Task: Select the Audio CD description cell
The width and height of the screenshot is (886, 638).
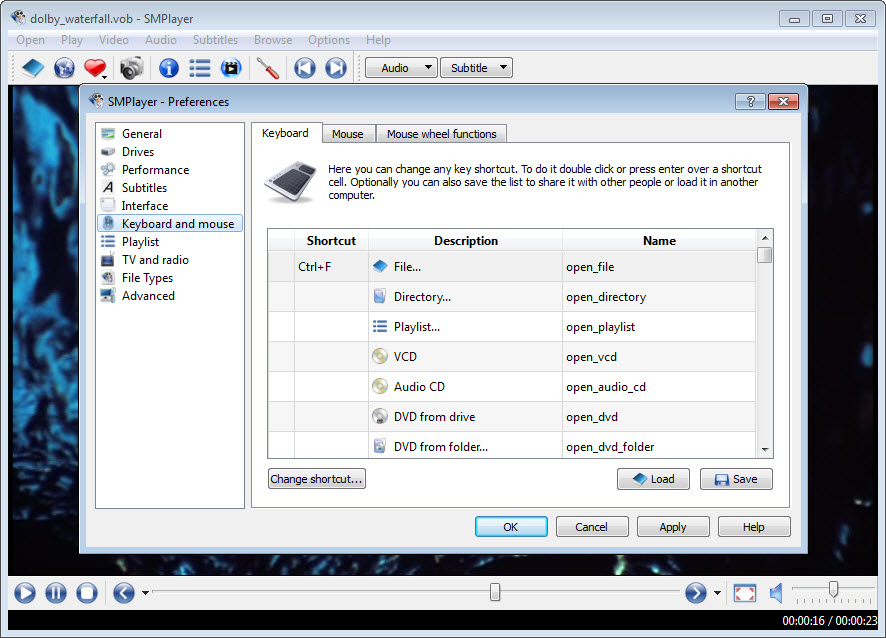Action: [x=466, y=387]
